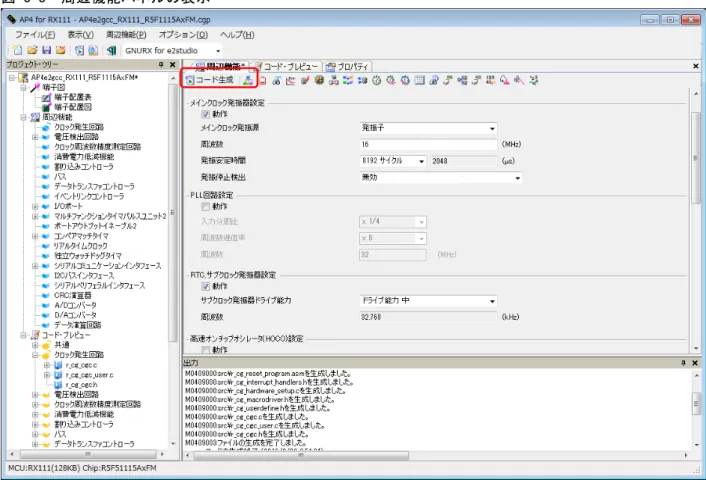Close the 出力 output panel

click(x=695, y=362)
